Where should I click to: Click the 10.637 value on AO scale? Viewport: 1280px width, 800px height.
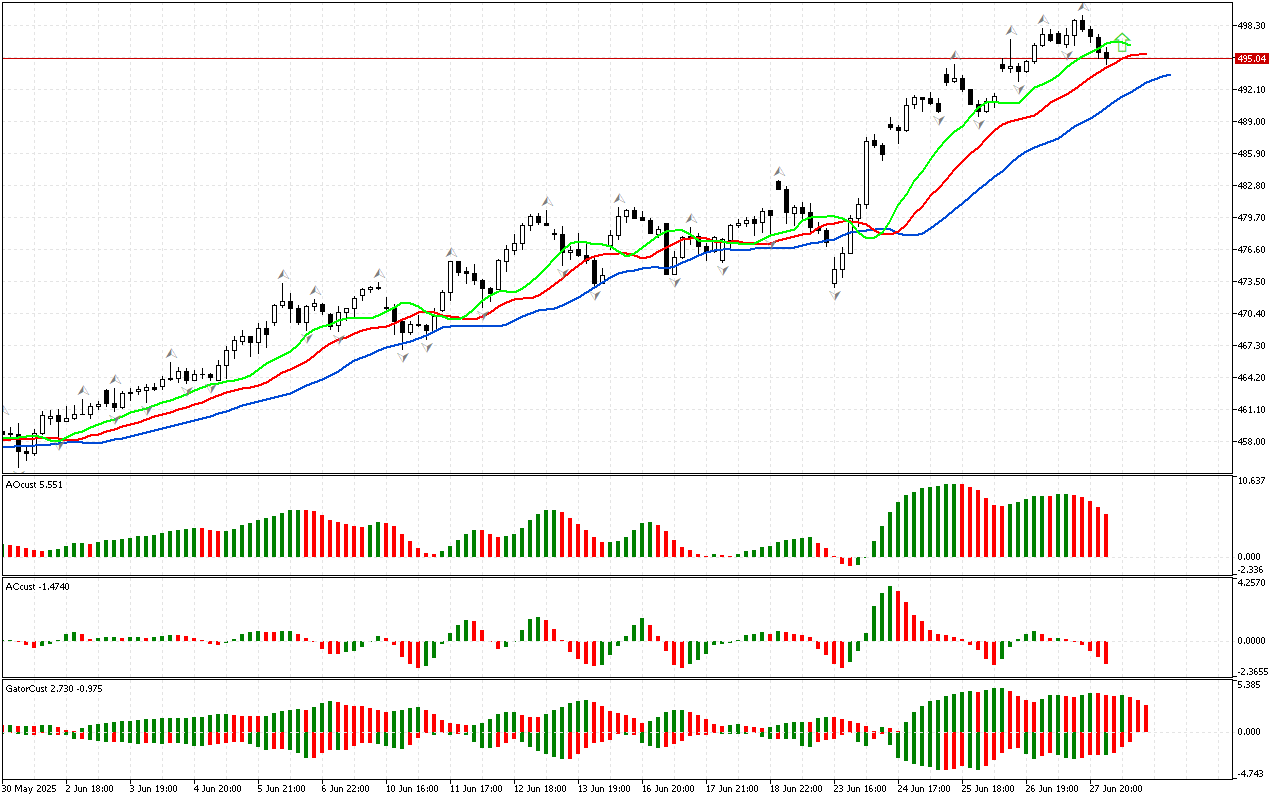(1252, 481)
